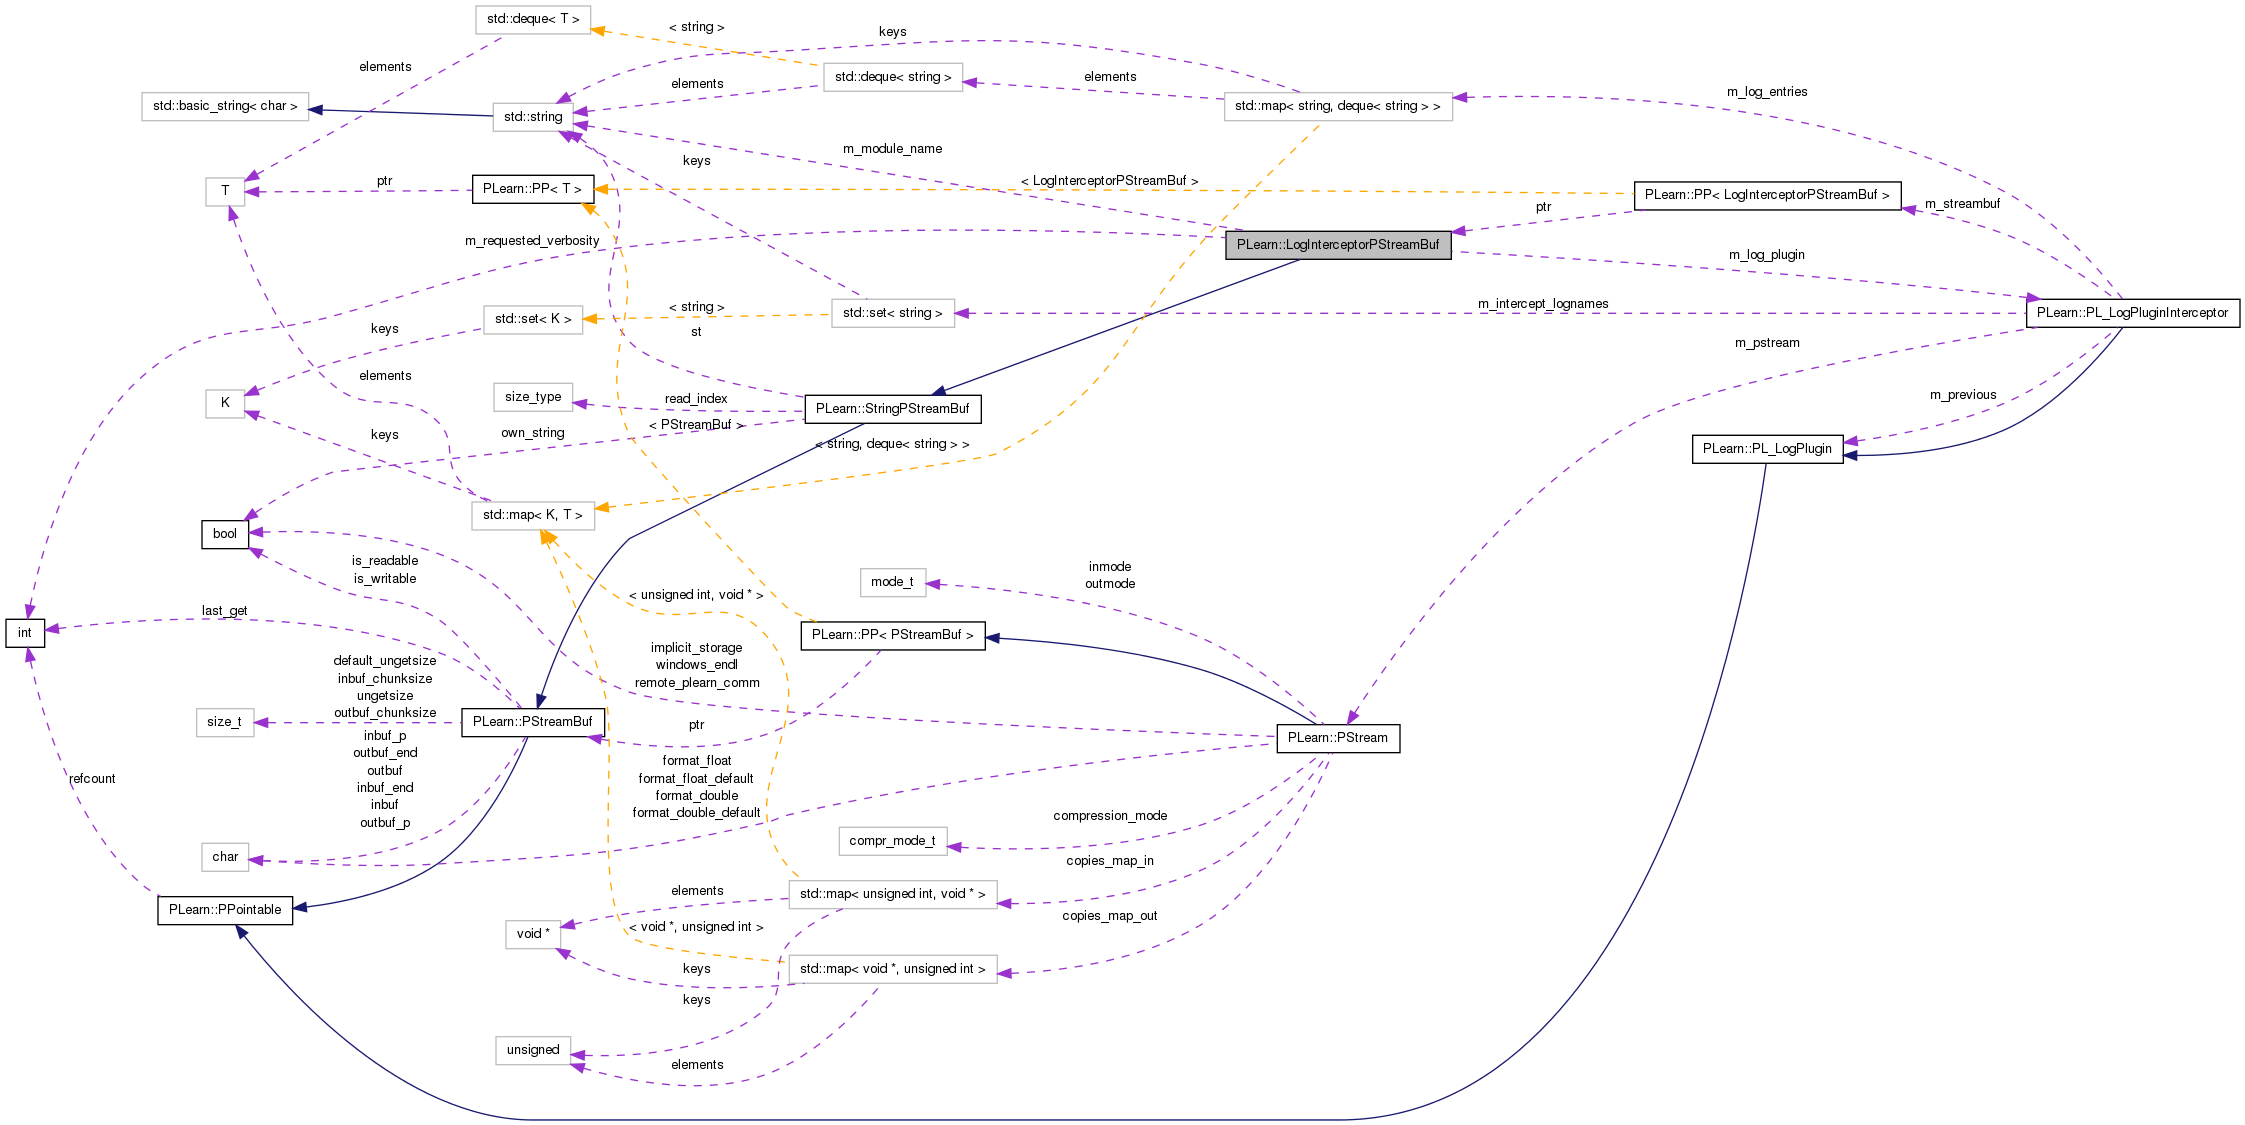Click the PLearn::StringPStreamBuf class node

click(892, 408)
